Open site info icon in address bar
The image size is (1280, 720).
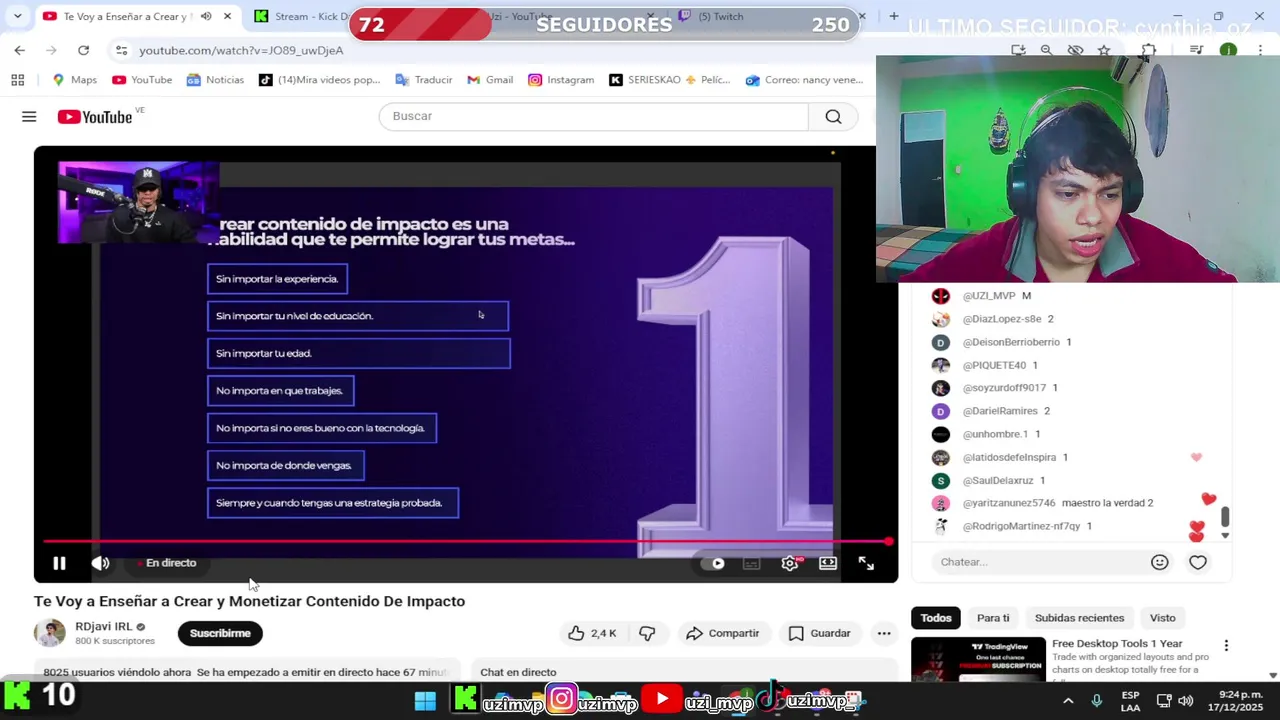tap(121, 50)
